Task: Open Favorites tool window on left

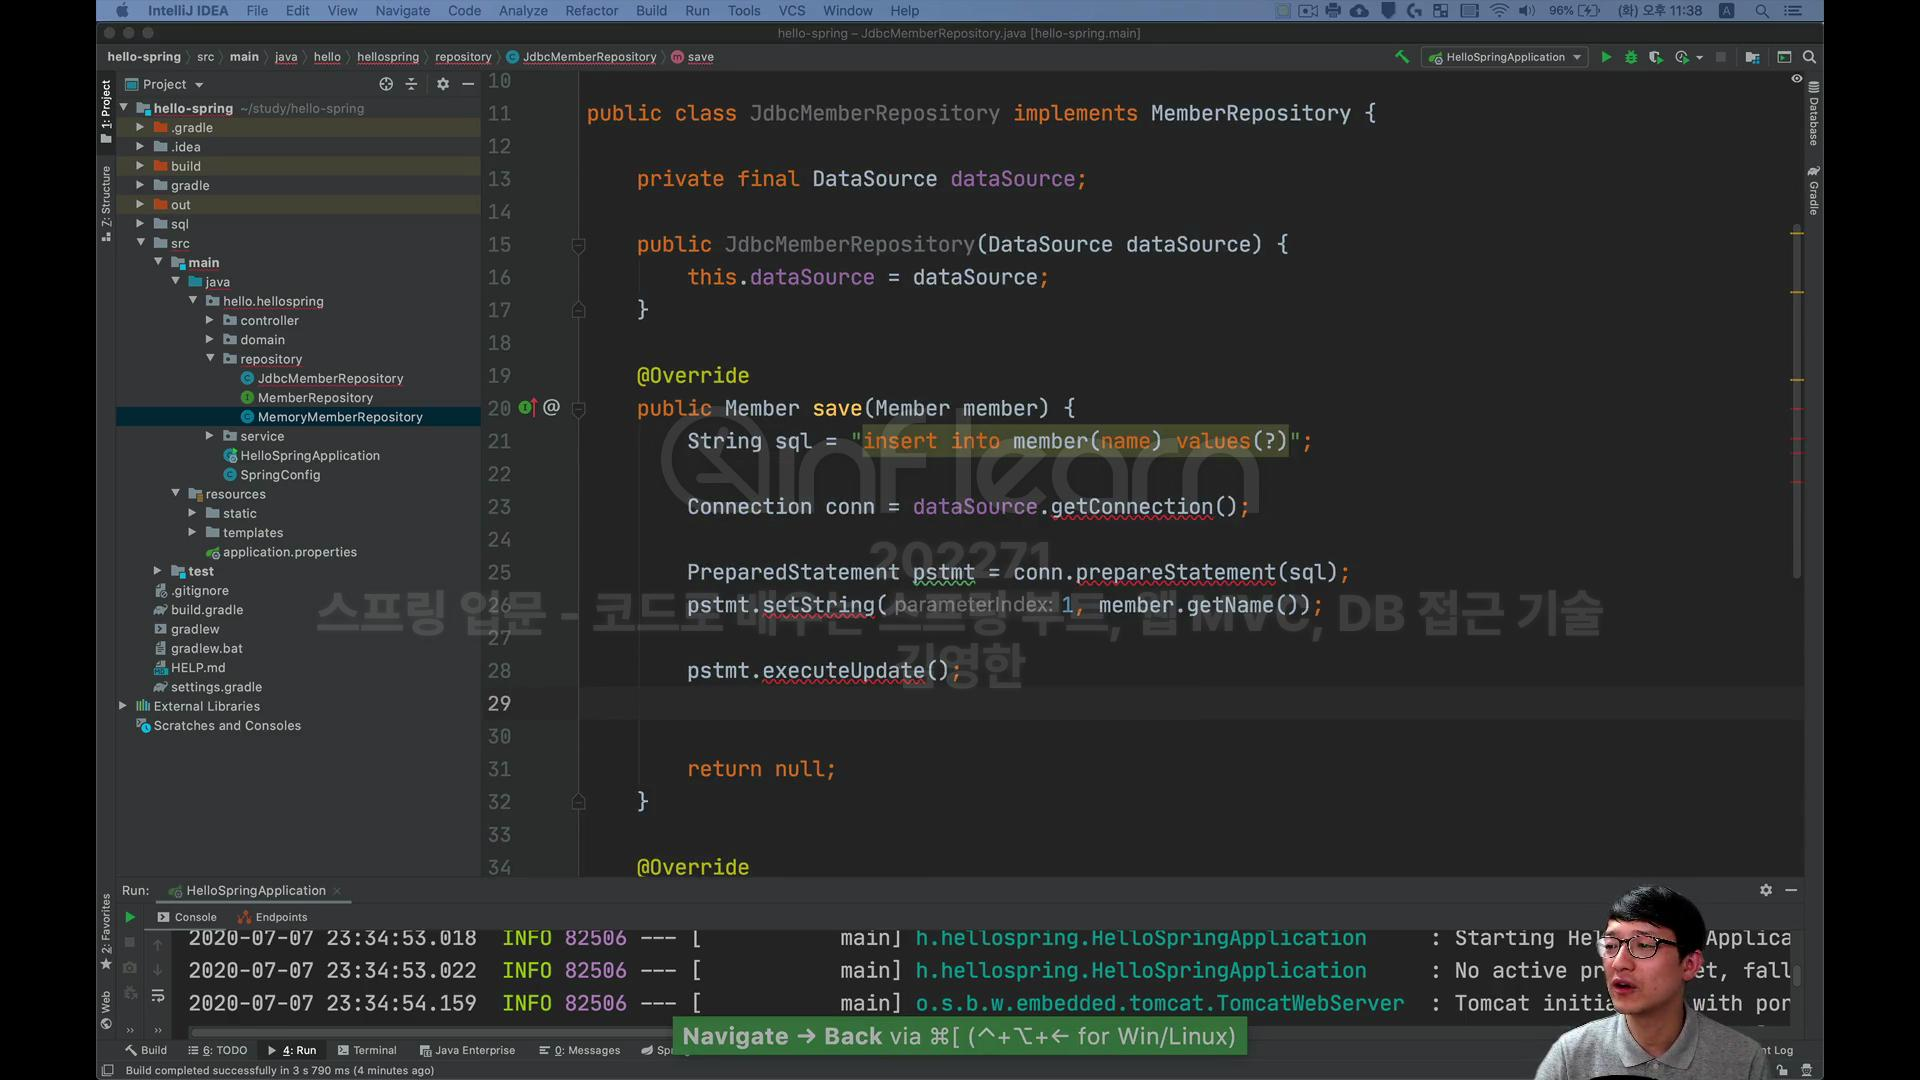Action: point(106,932)
